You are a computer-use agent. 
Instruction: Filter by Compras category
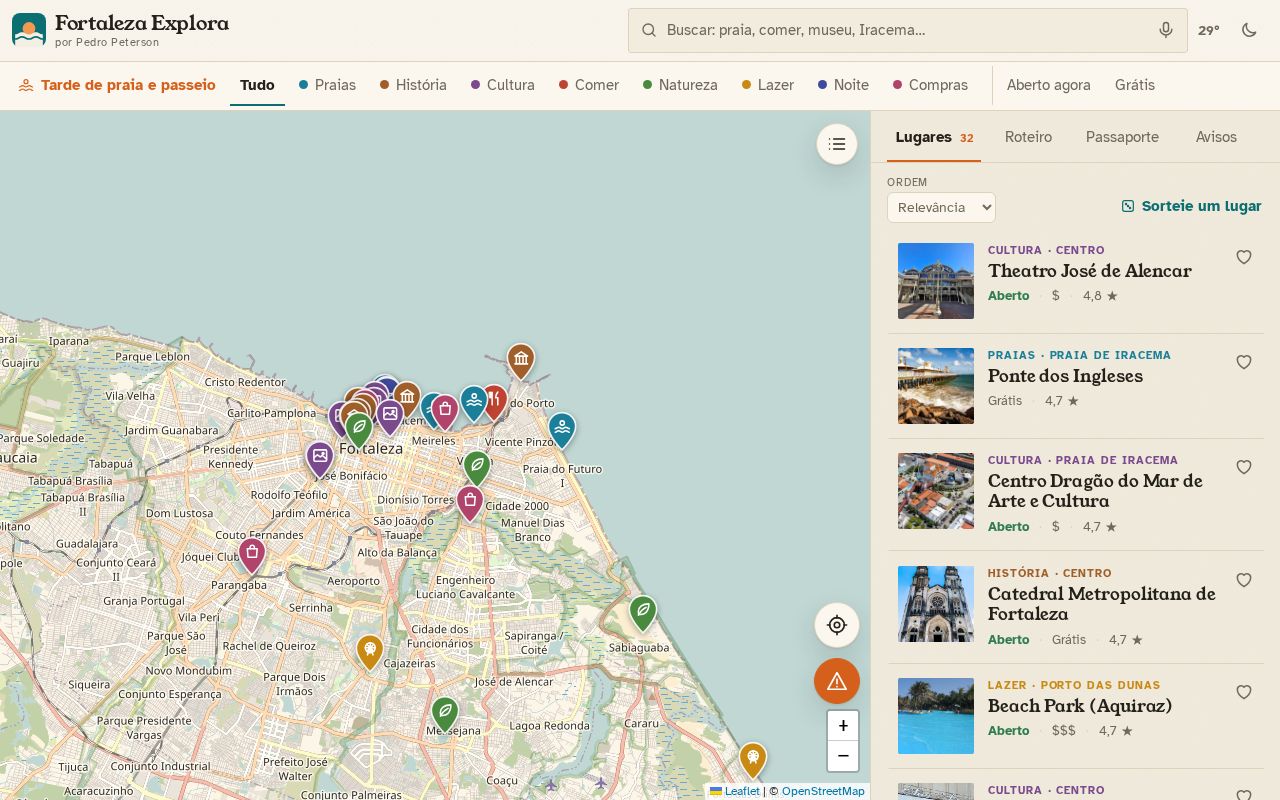930,85
